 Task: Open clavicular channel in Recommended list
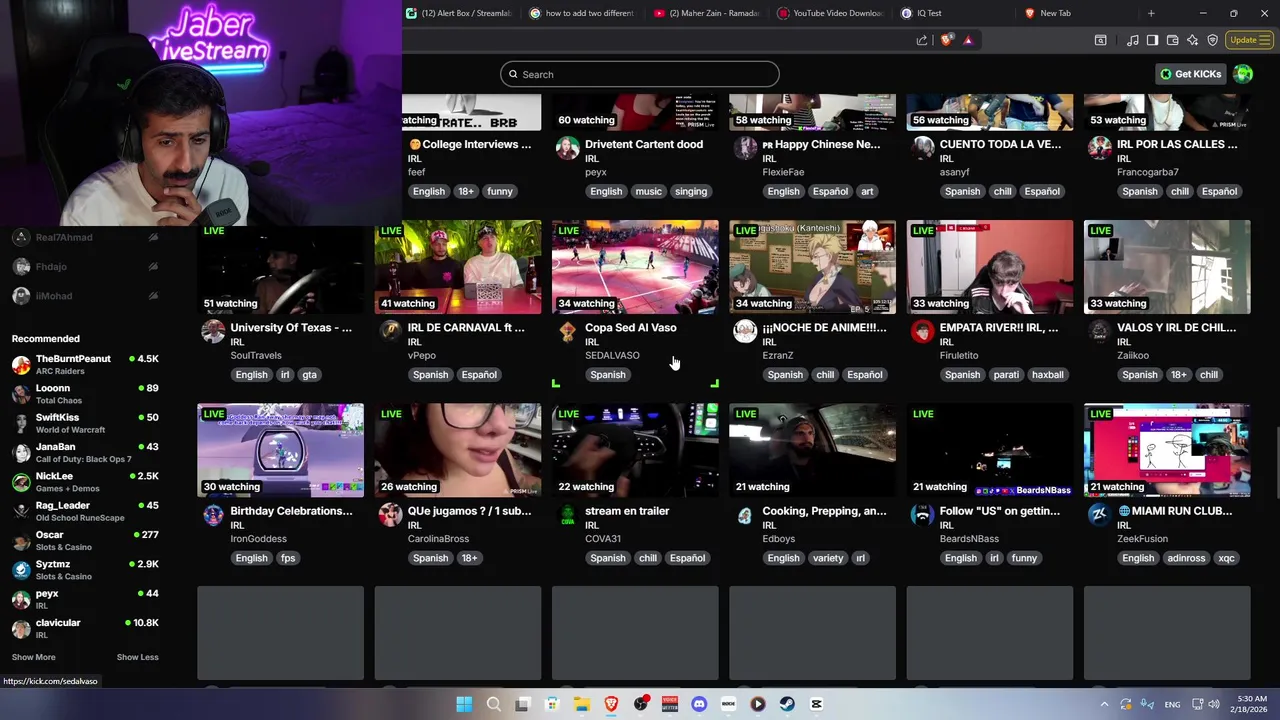85,628
